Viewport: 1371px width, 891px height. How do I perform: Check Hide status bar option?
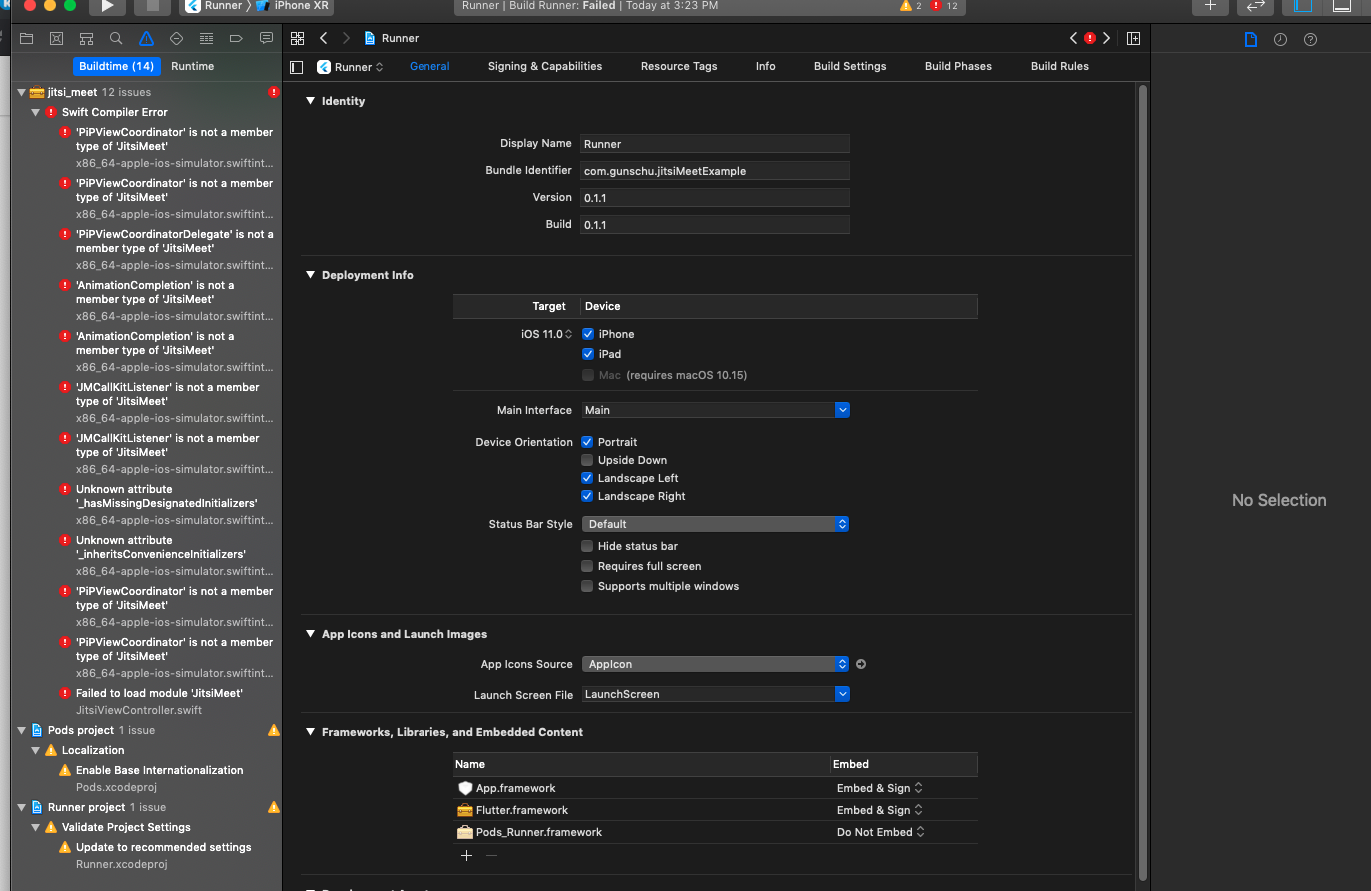point(588,546)
